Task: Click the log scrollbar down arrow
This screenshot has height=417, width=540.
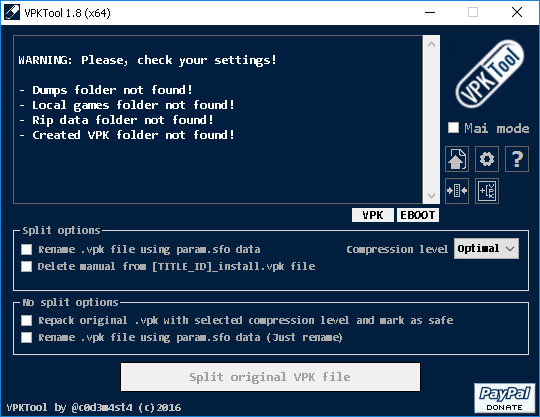Action: pyautogui.click(x=431, y=196)
